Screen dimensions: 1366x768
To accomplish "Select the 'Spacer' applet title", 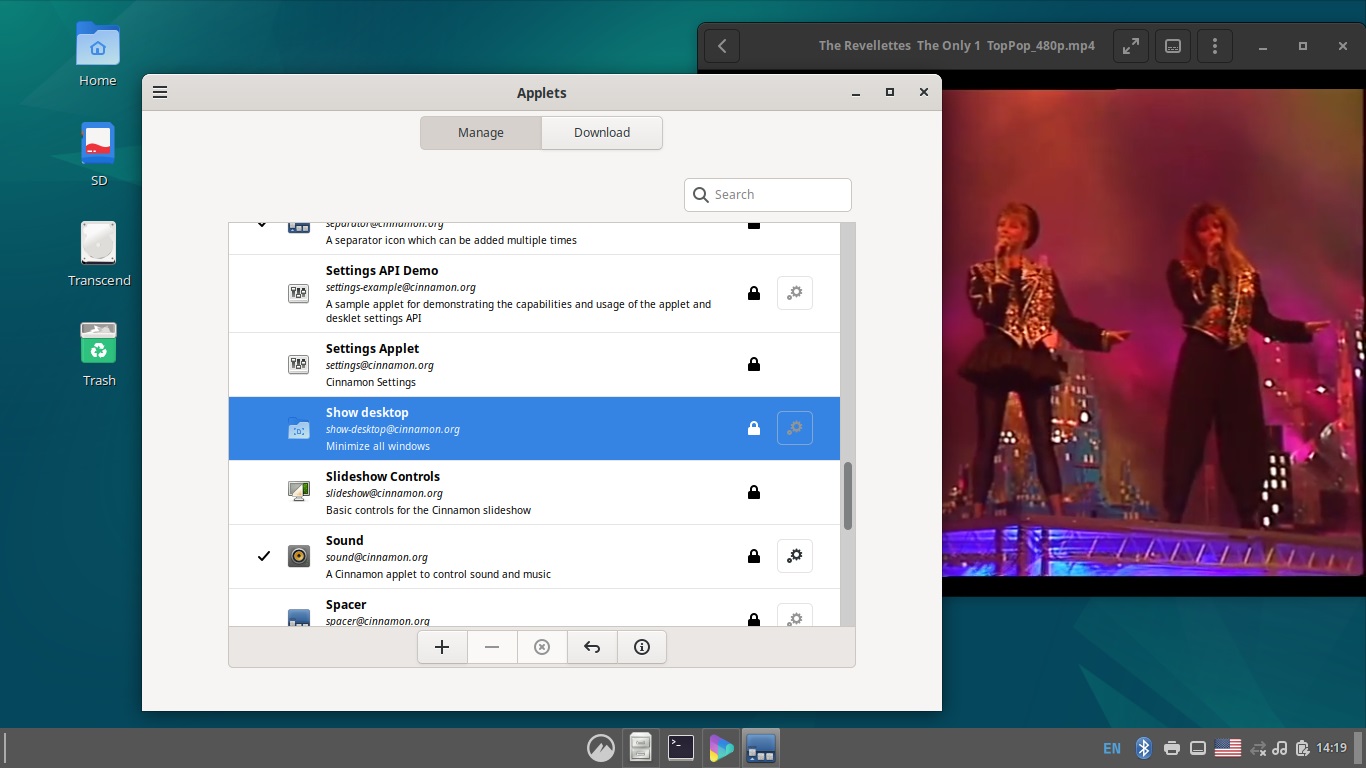I will (346, 605).
